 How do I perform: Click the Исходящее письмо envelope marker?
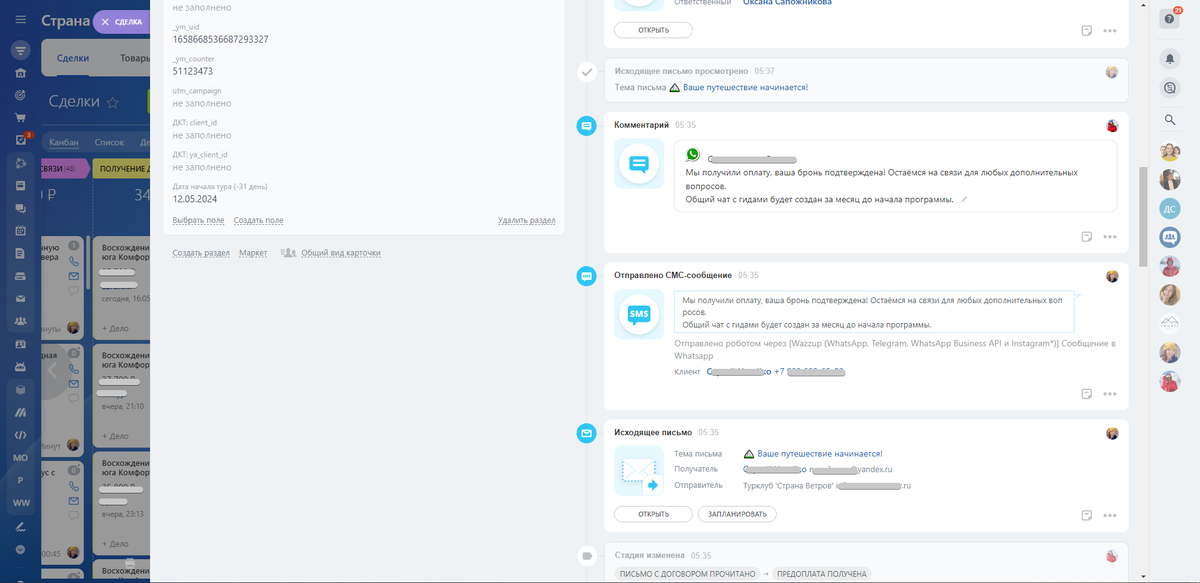tap(587, 433)
